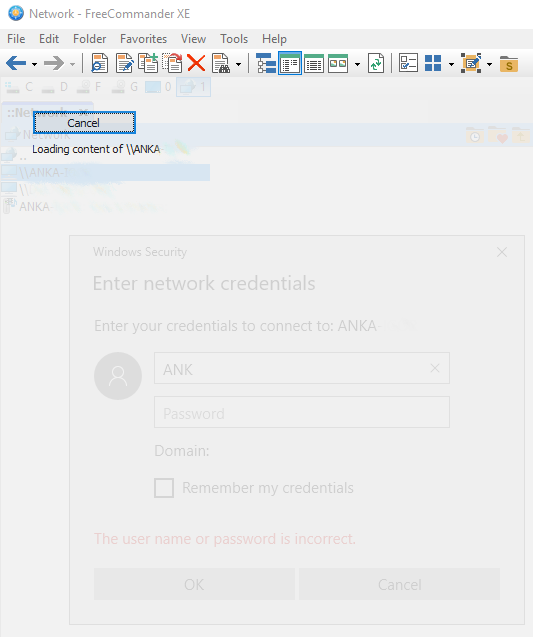533x637 pixels.
Task: Click Cancel on the loading popup
Action: click(x=84, y=122)
